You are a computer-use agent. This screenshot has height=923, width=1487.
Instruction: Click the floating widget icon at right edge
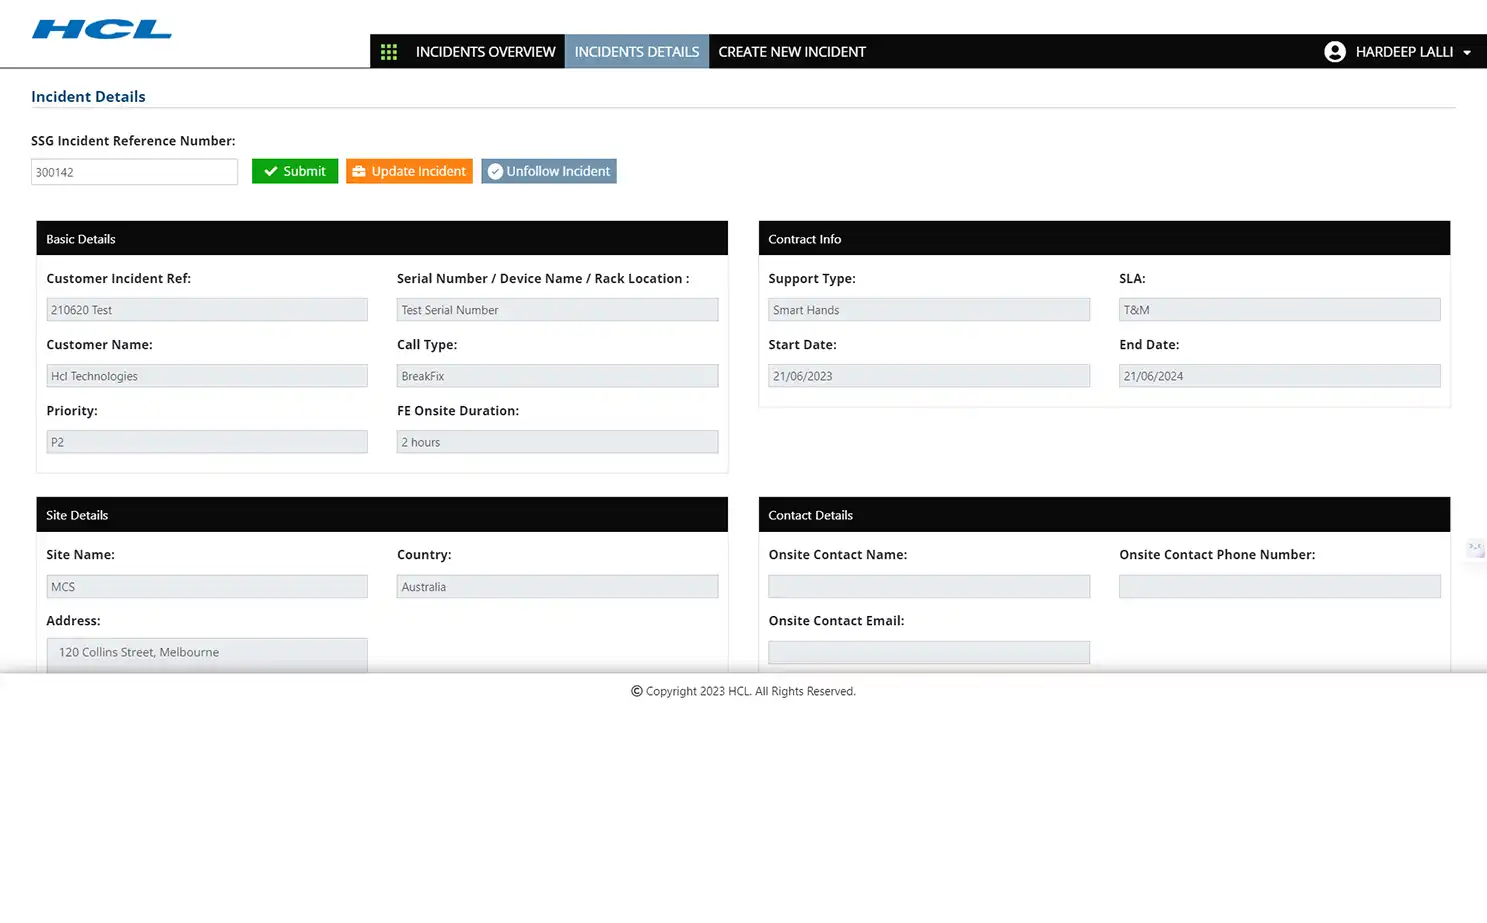tap(1475, 548)
